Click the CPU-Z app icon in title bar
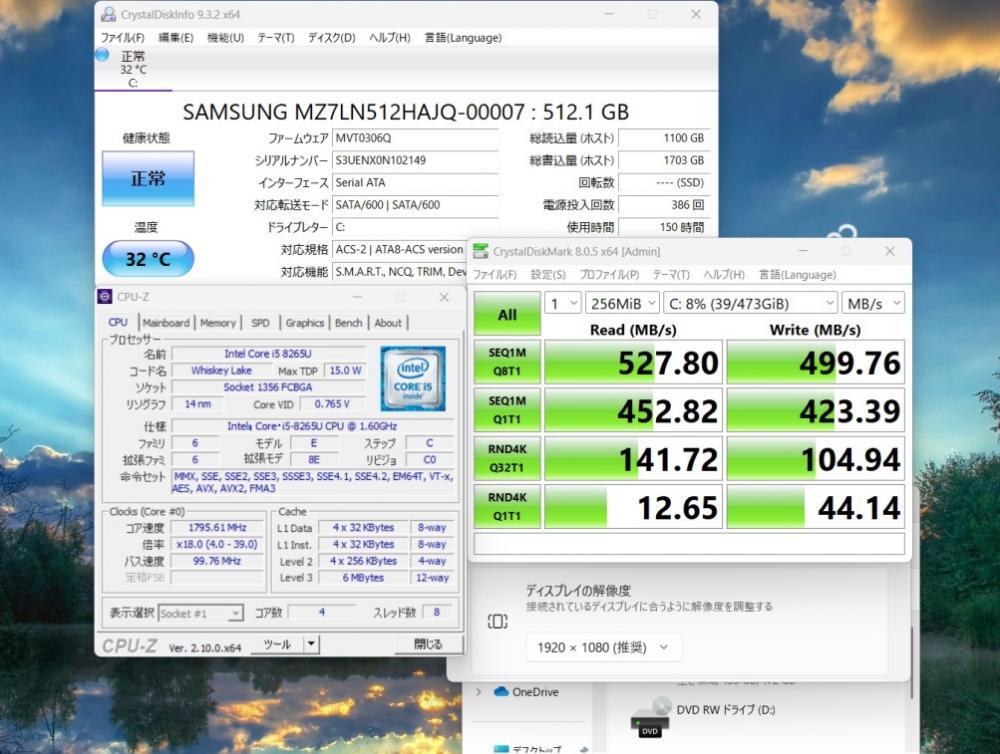Image resolution: width=1000 pixels, height=754 pixels. click(x=105, y=297)
